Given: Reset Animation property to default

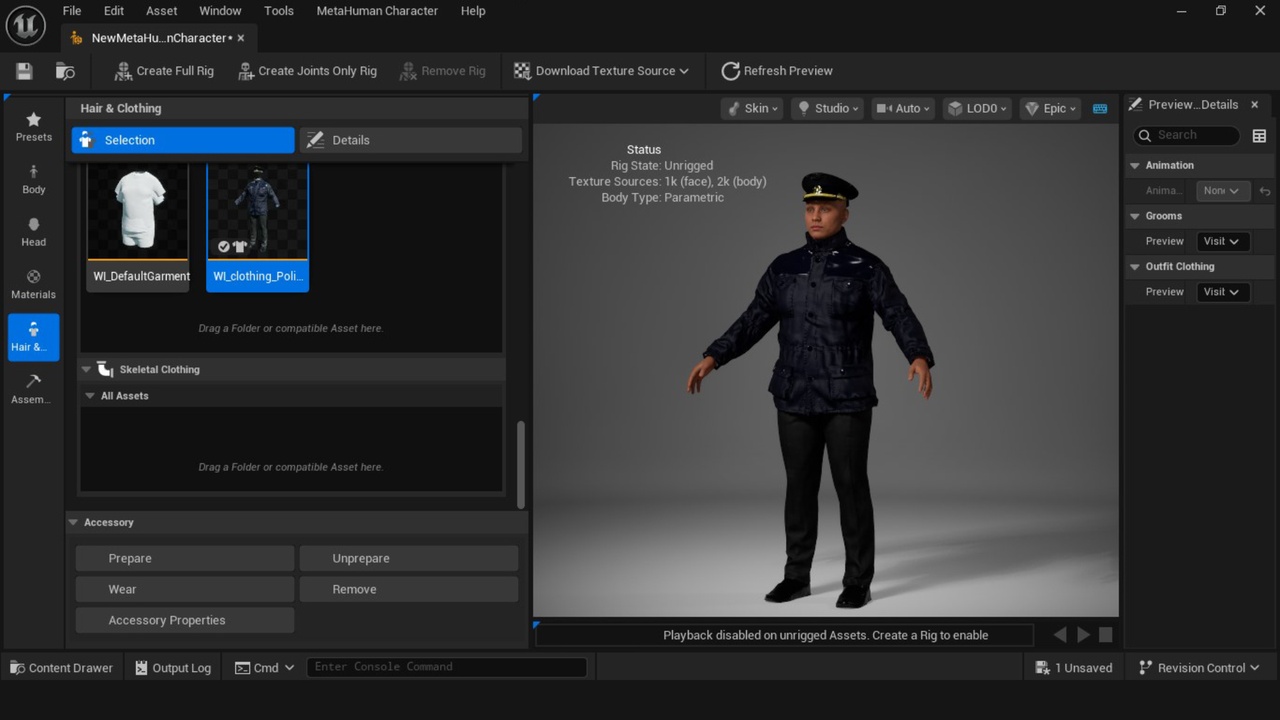Looking at the screenshot, I should pyautogui.click(x=1265, y=191).
